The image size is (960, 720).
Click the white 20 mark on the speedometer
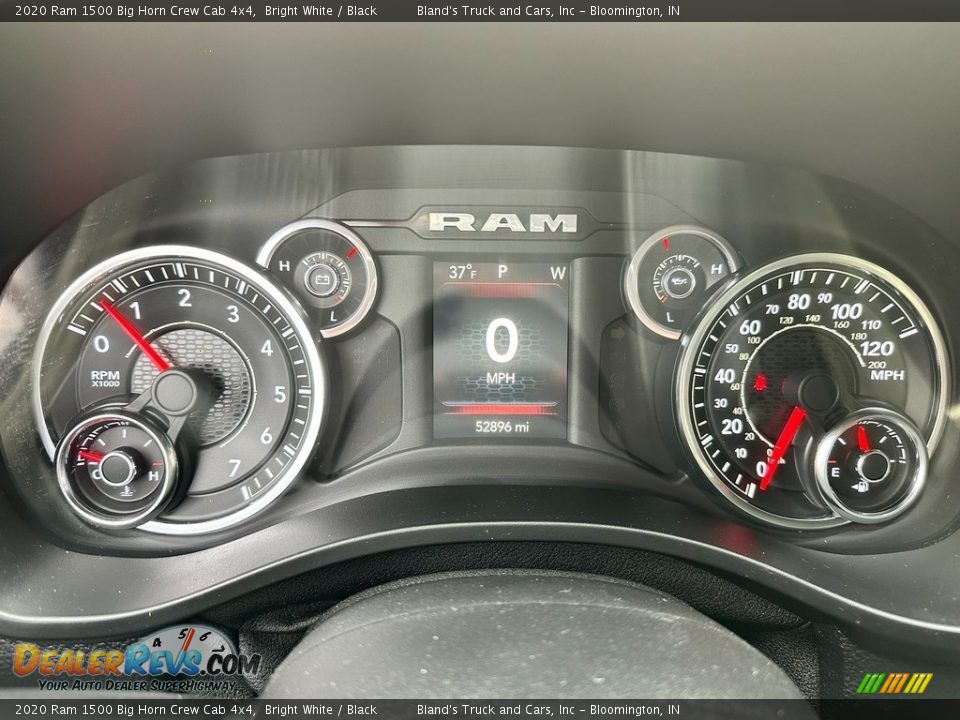(732, 426)
